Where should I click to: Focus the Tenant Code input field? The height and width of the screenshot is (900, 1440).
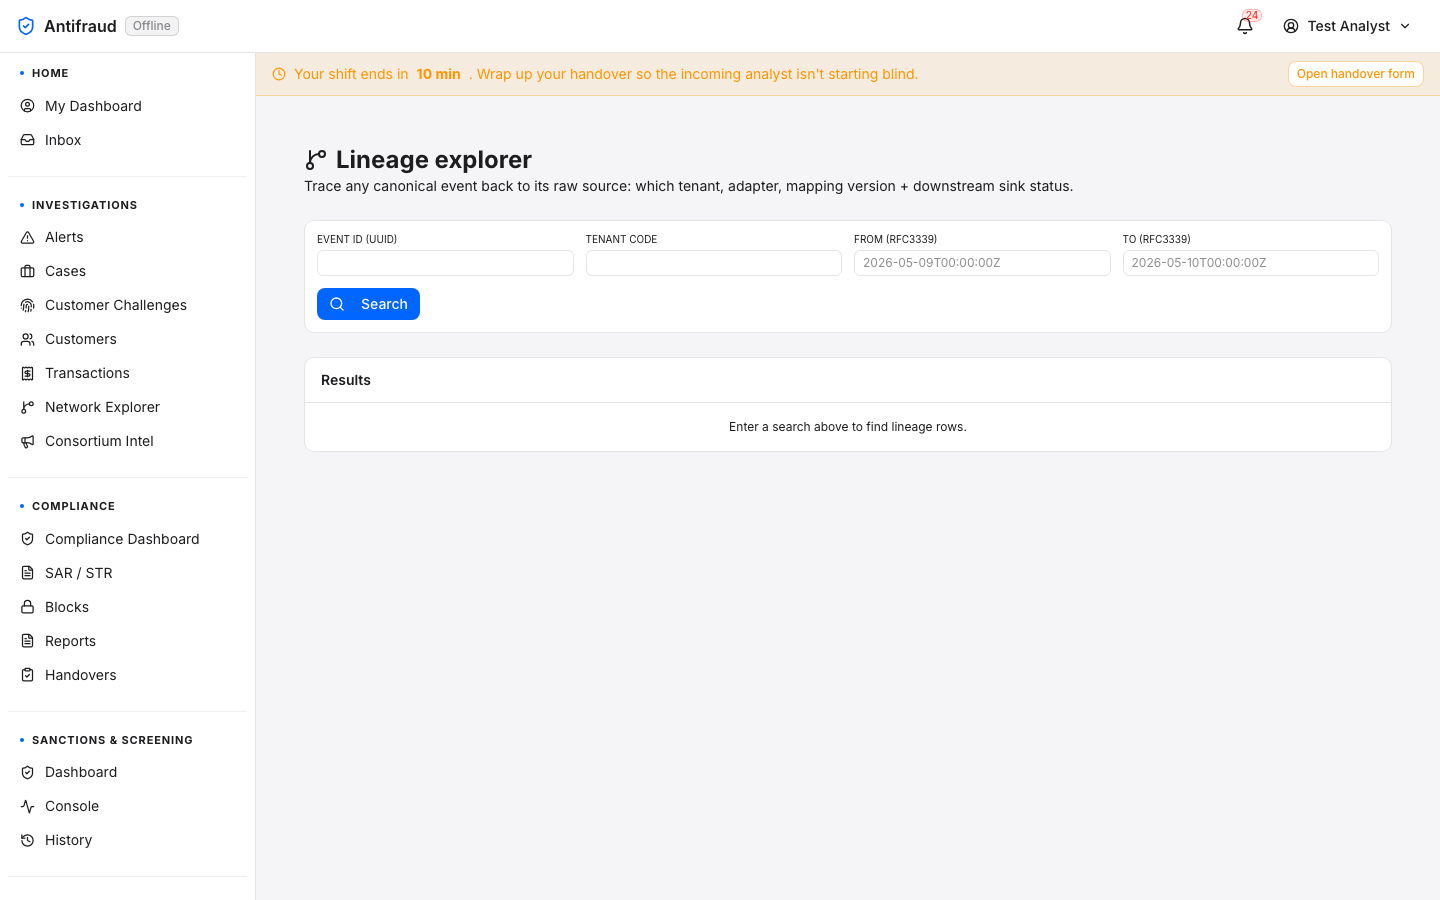click(x=714, y=263)
